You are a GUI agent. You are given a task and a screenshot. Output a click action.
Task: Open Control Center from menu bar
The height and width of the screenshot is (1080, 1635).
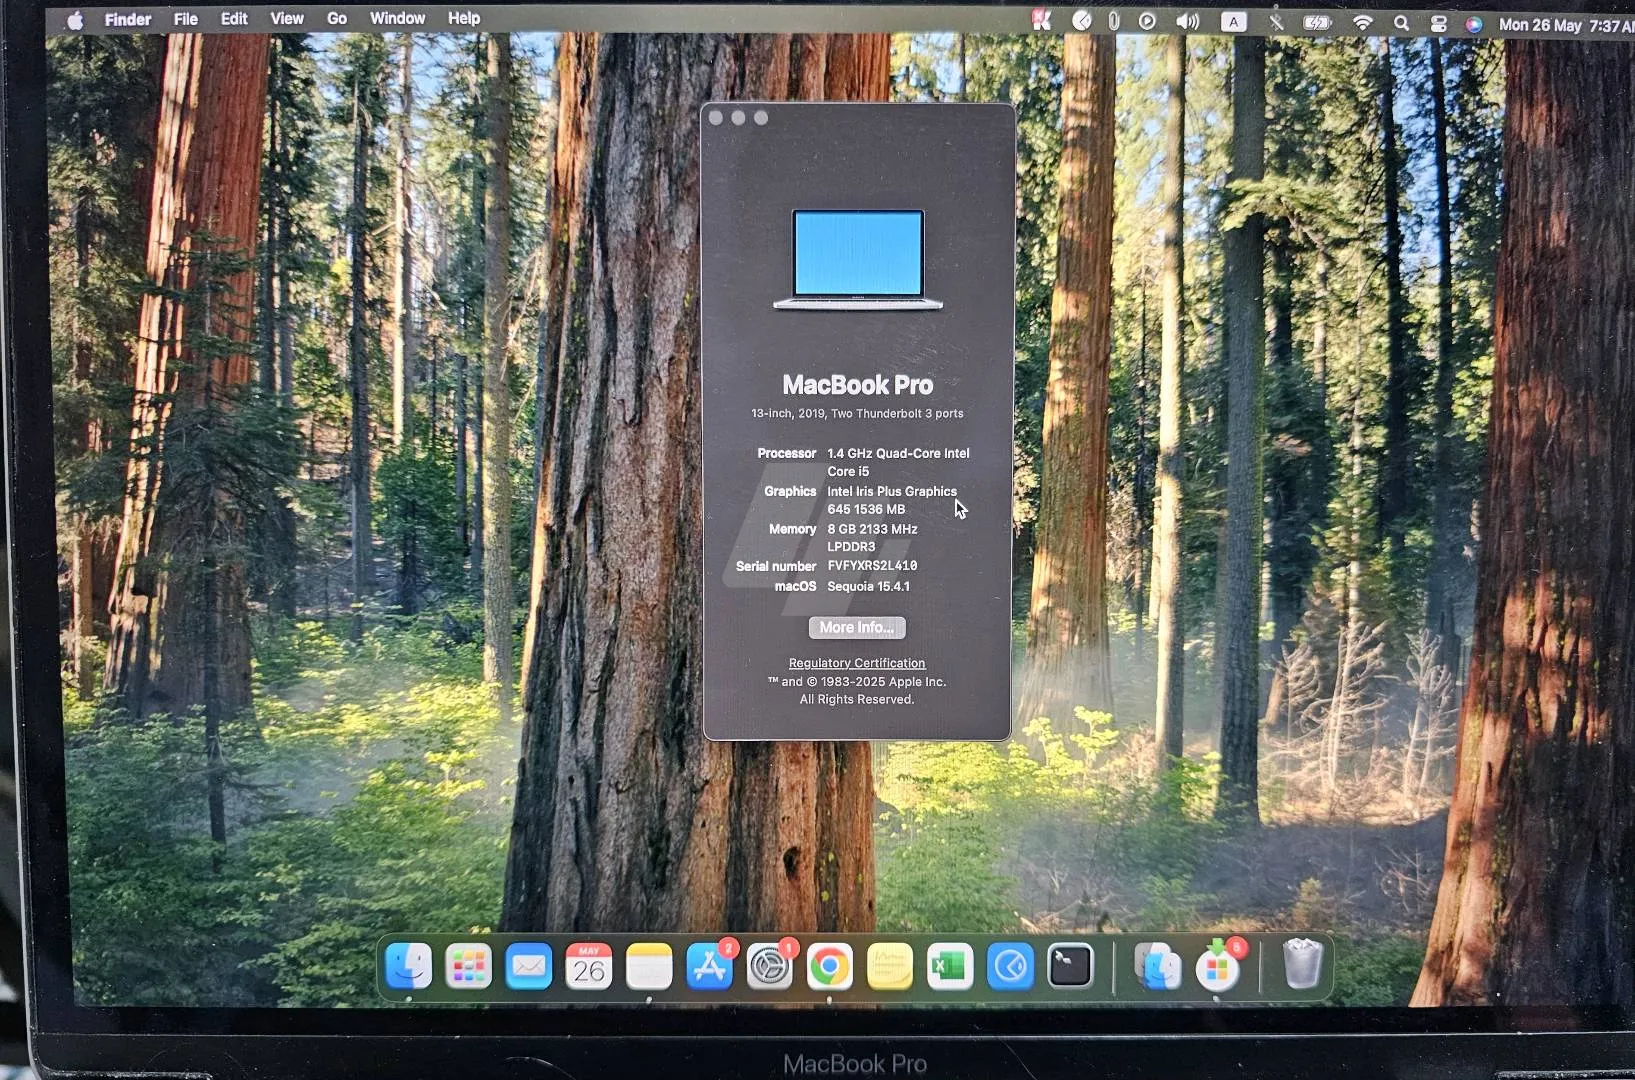point(1438,24)
